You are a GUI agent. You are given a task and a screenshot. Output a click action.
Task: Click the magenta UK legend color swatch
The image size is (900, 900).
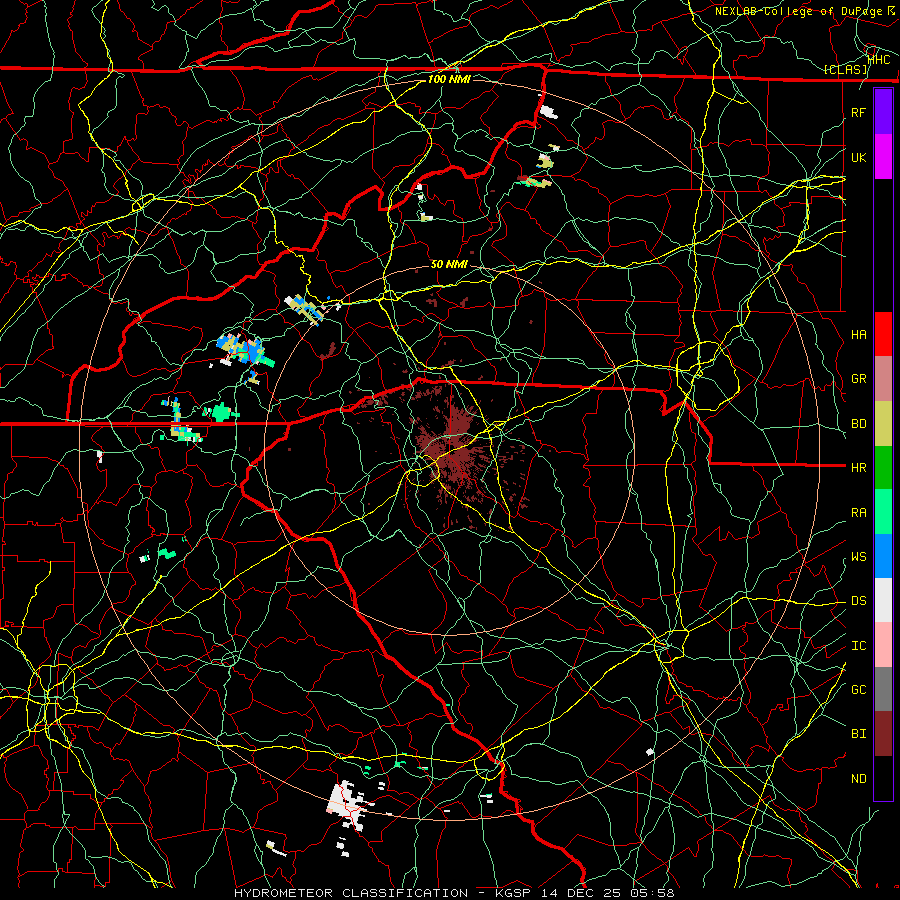point(883,157)
